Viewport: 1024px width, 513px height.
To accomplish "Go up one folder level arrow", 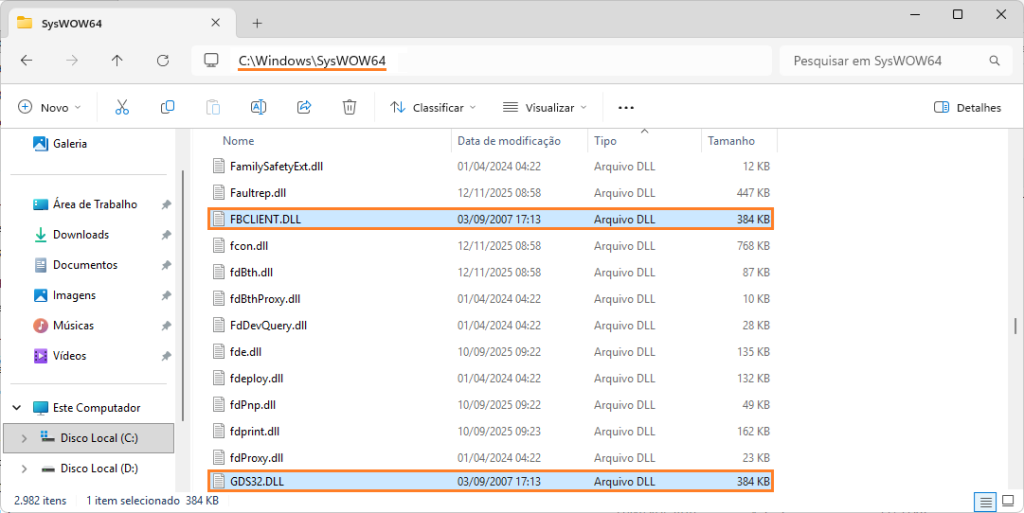I will tap(117, 61).
